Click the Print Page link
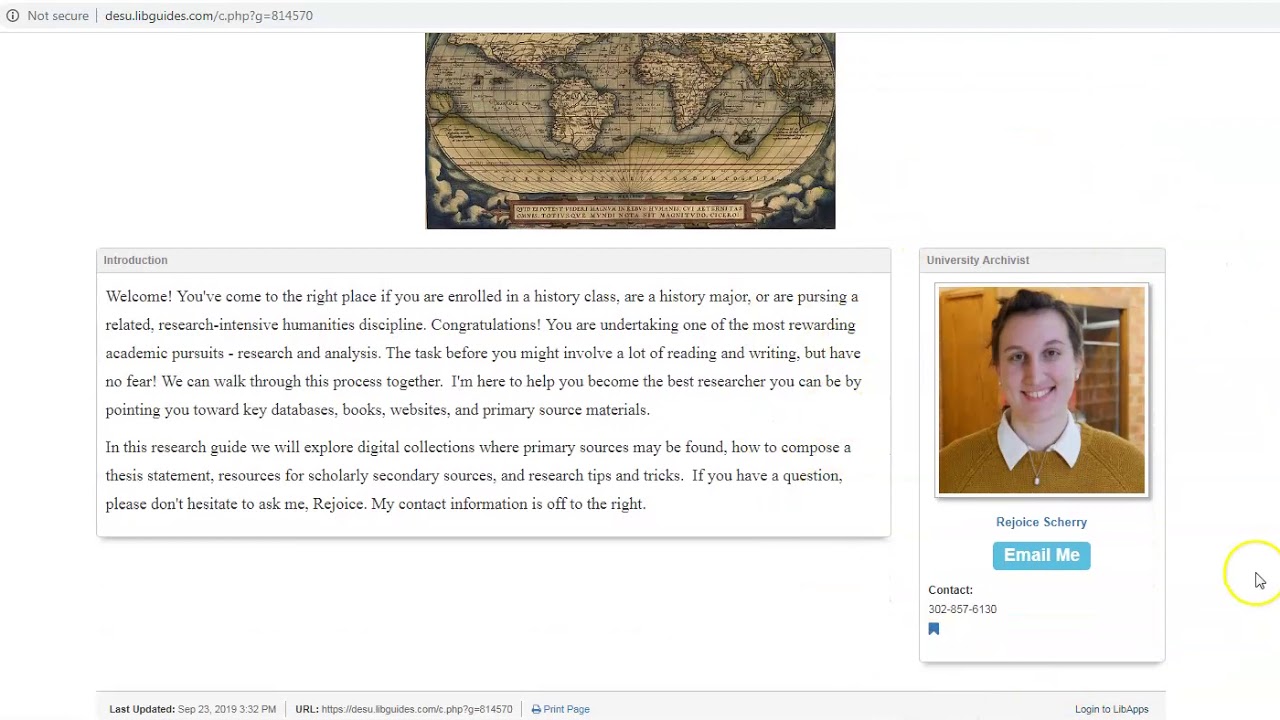Viewport: 1280px width, 720px height. click(566, 709)
